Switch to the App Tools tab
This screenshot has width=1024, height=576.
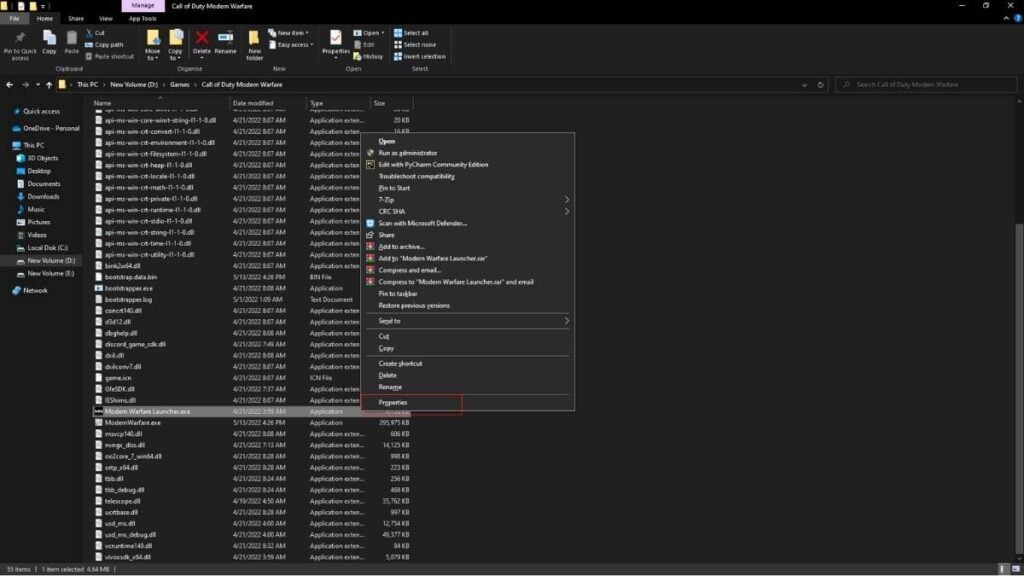(x=142, y=18)
